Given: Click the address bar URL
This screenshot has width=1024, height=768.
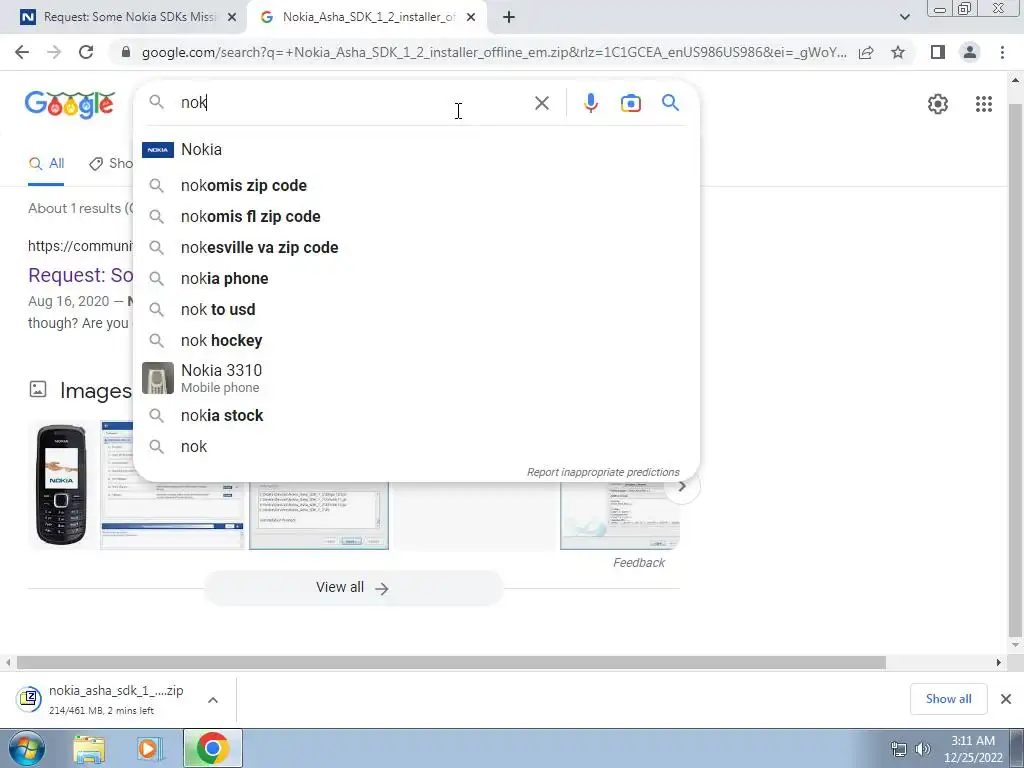Looking at the screenshot, I should 494,52.
